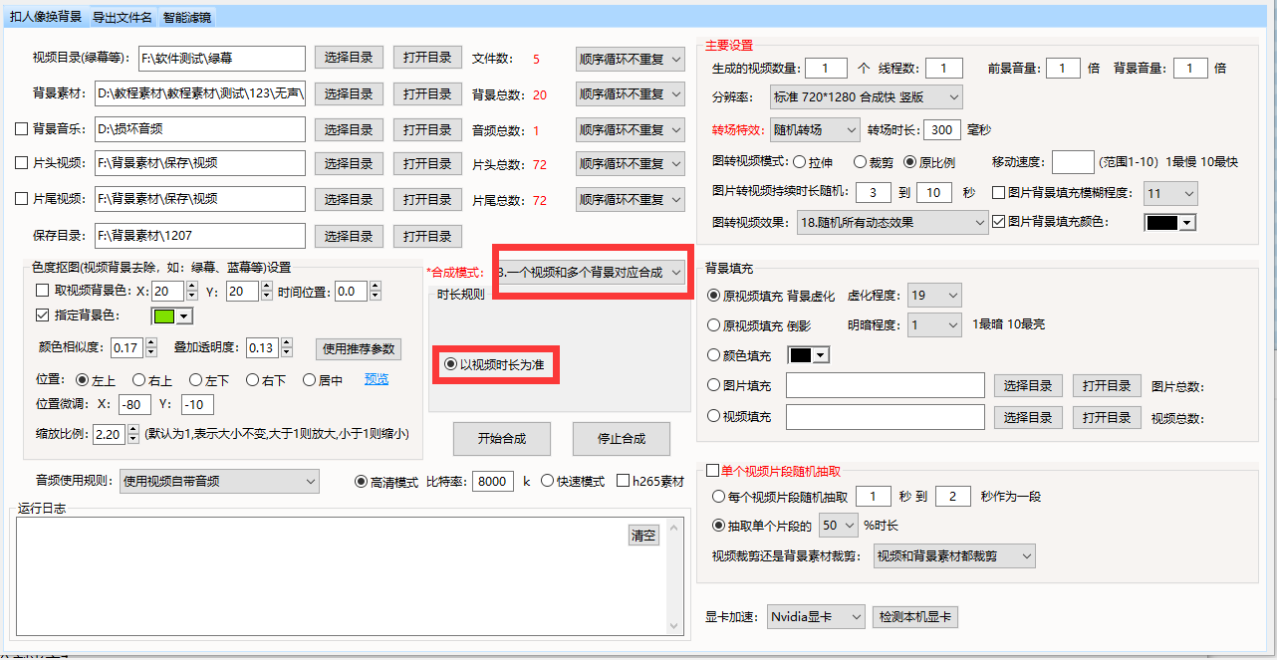Open the 音频使用规则 dropdown
The image size is (1278, 660).
219,482
